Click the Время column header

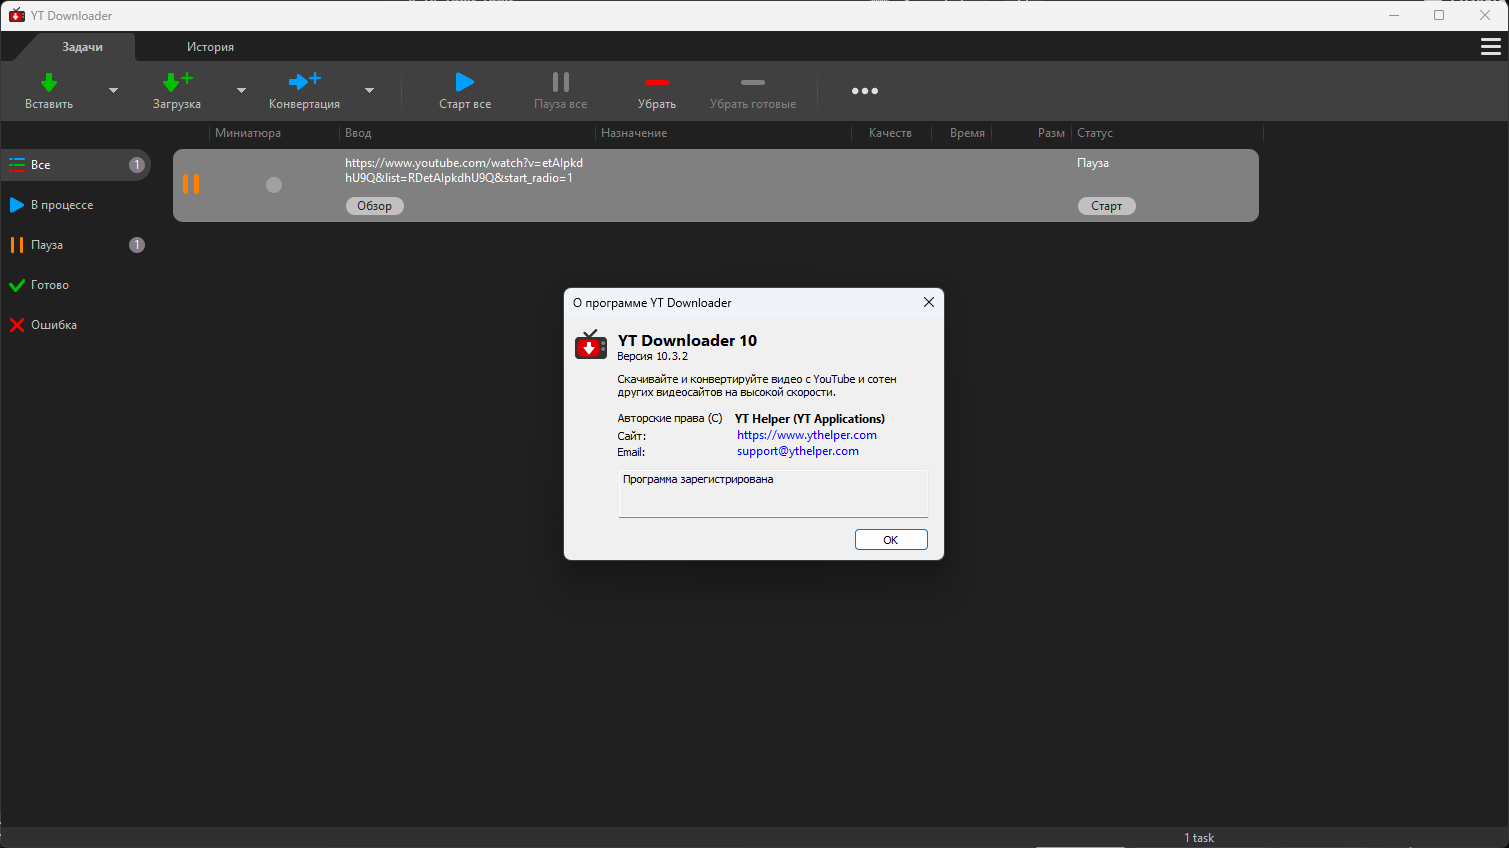(967, 133)
